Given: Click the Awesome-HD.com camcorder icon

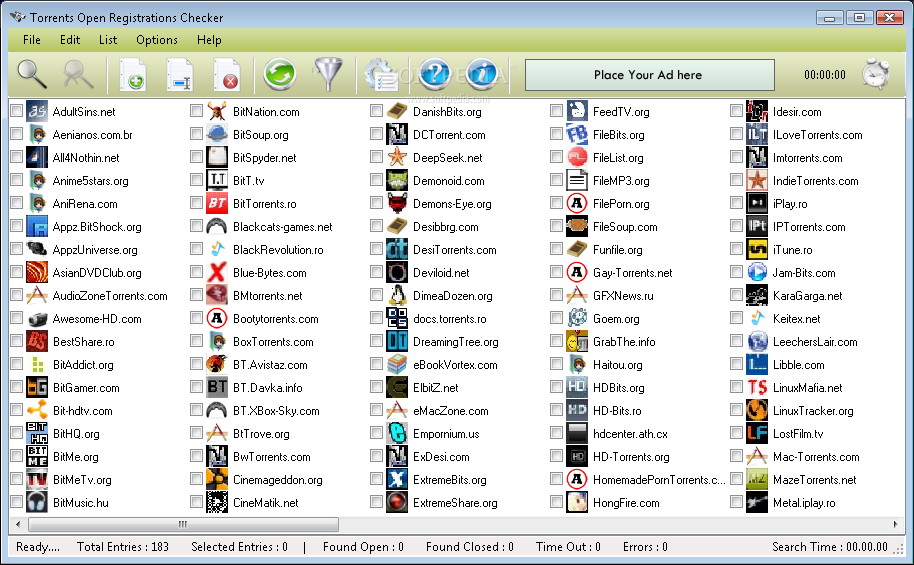Looking at the screenshot, I should point(37,318).
